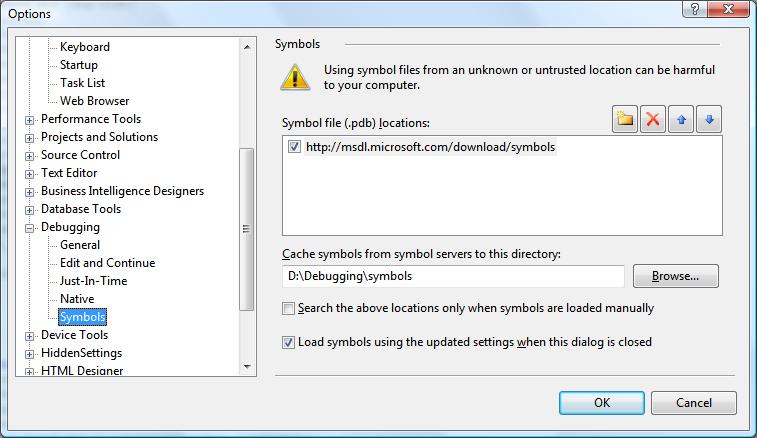The width and height of the screenshot is (757, 438).
Task: Expand the Text Editor node
Action: tap(29, 174)
